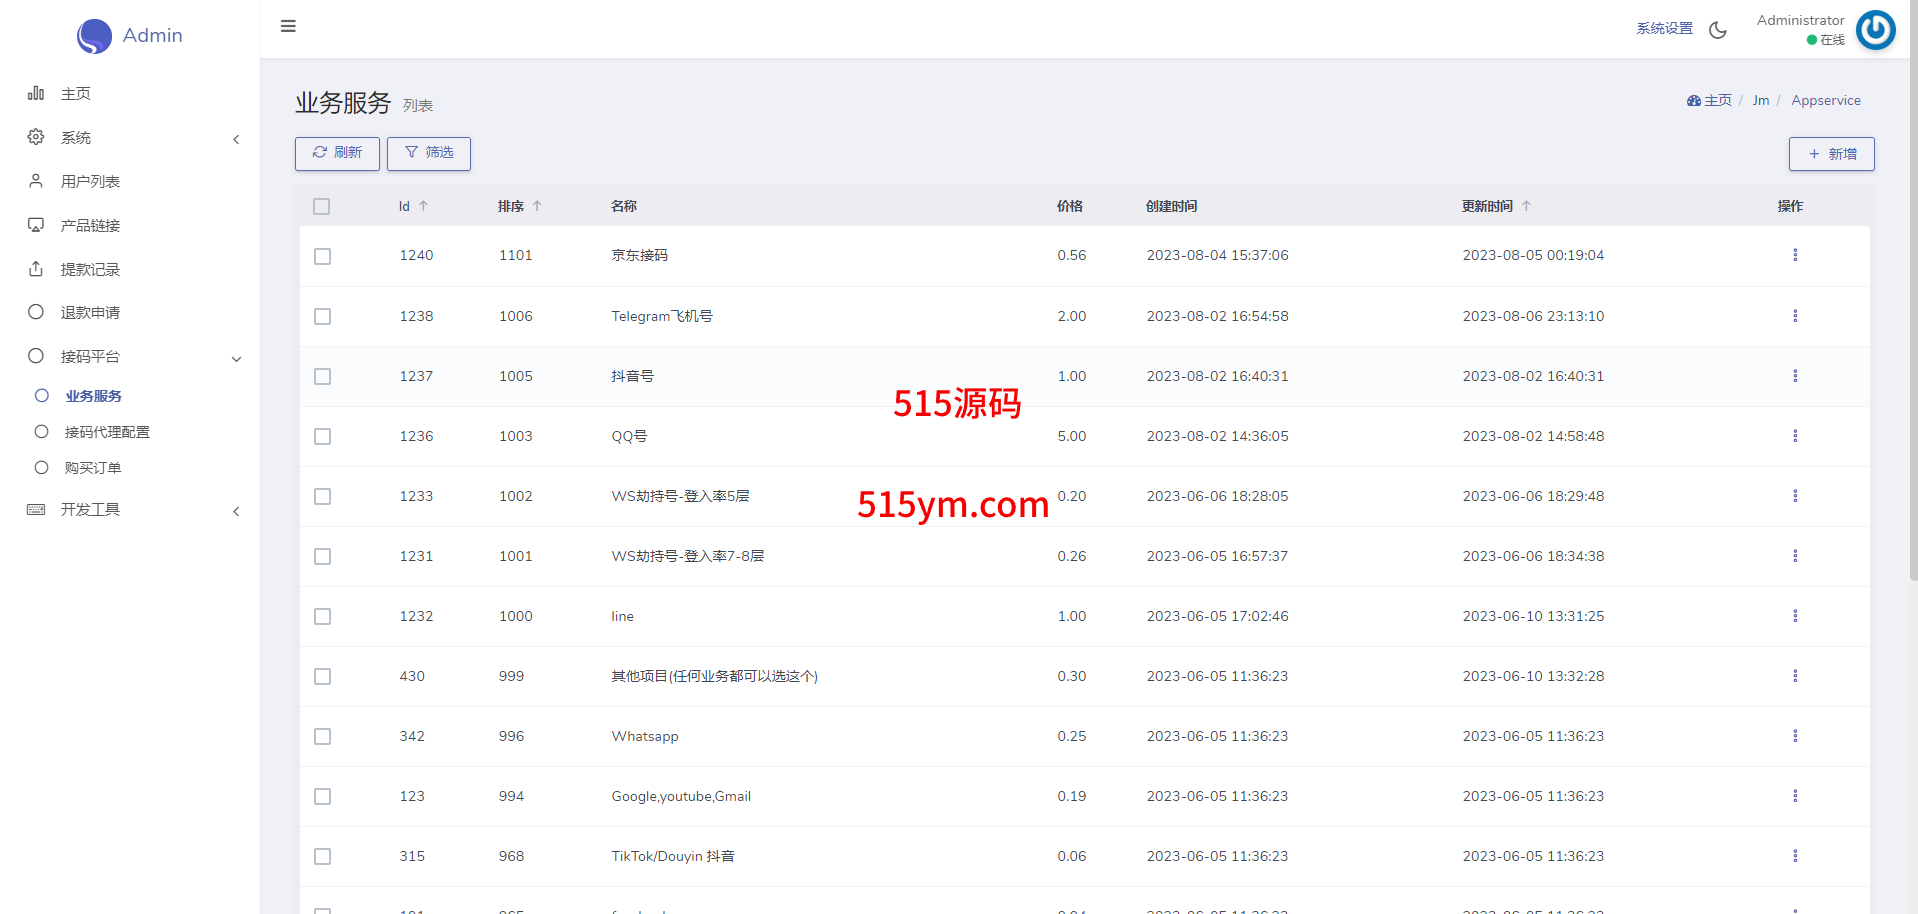The image size is (1918, 914).
Task: Toggle dark mode moon icon
Action: (1718, 30)
